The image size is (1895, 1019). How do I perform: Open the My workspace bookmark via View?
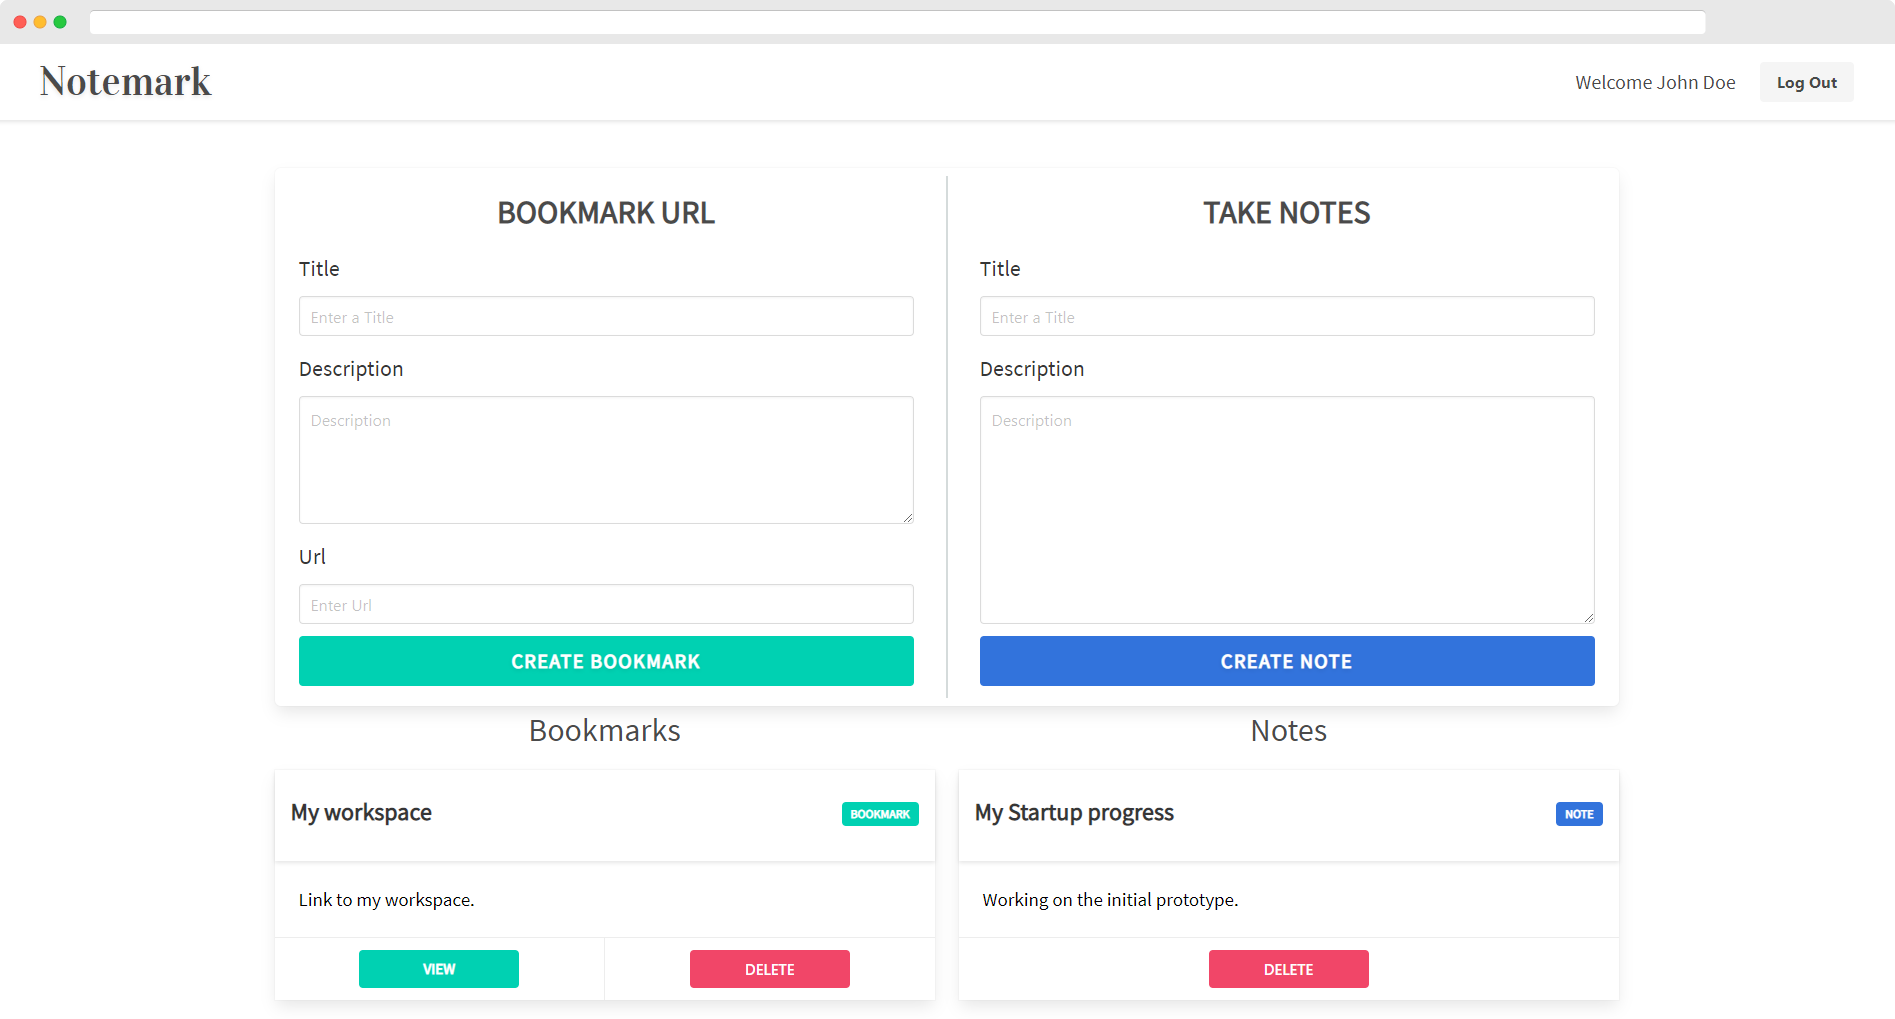pyautogui.click(x=438, y=969)
